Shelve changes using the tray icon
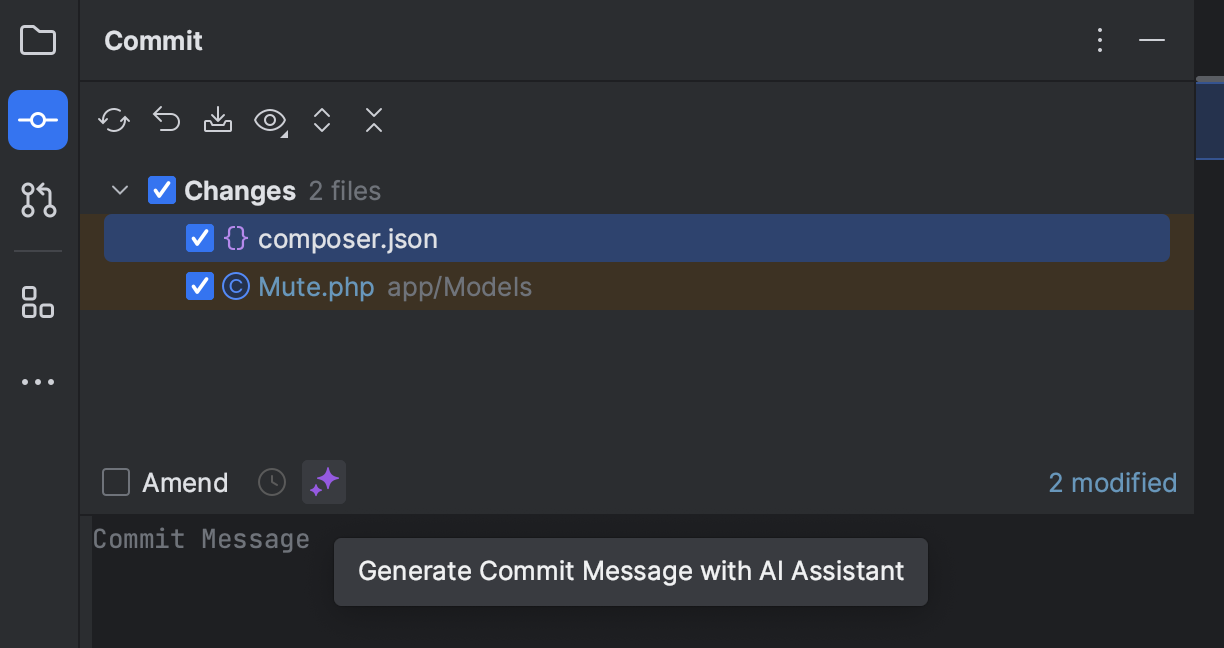 (x=218, y=121)
